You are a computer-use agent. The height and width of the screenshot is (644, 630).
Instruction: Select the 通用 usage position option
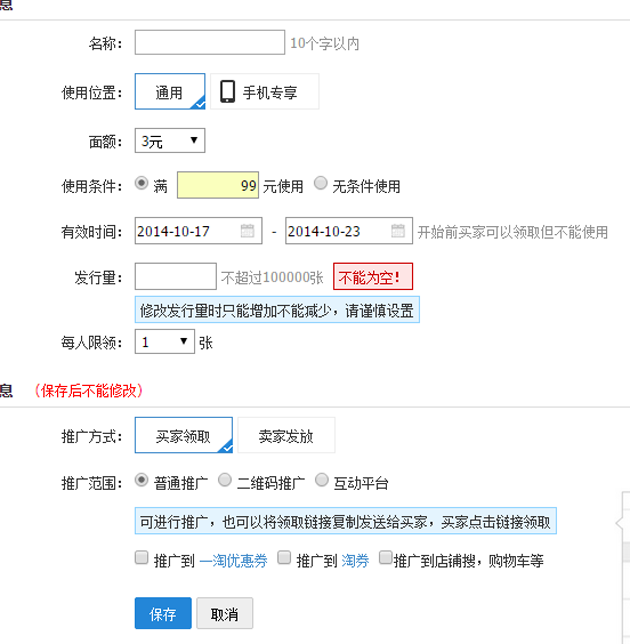tap(170, 92)
